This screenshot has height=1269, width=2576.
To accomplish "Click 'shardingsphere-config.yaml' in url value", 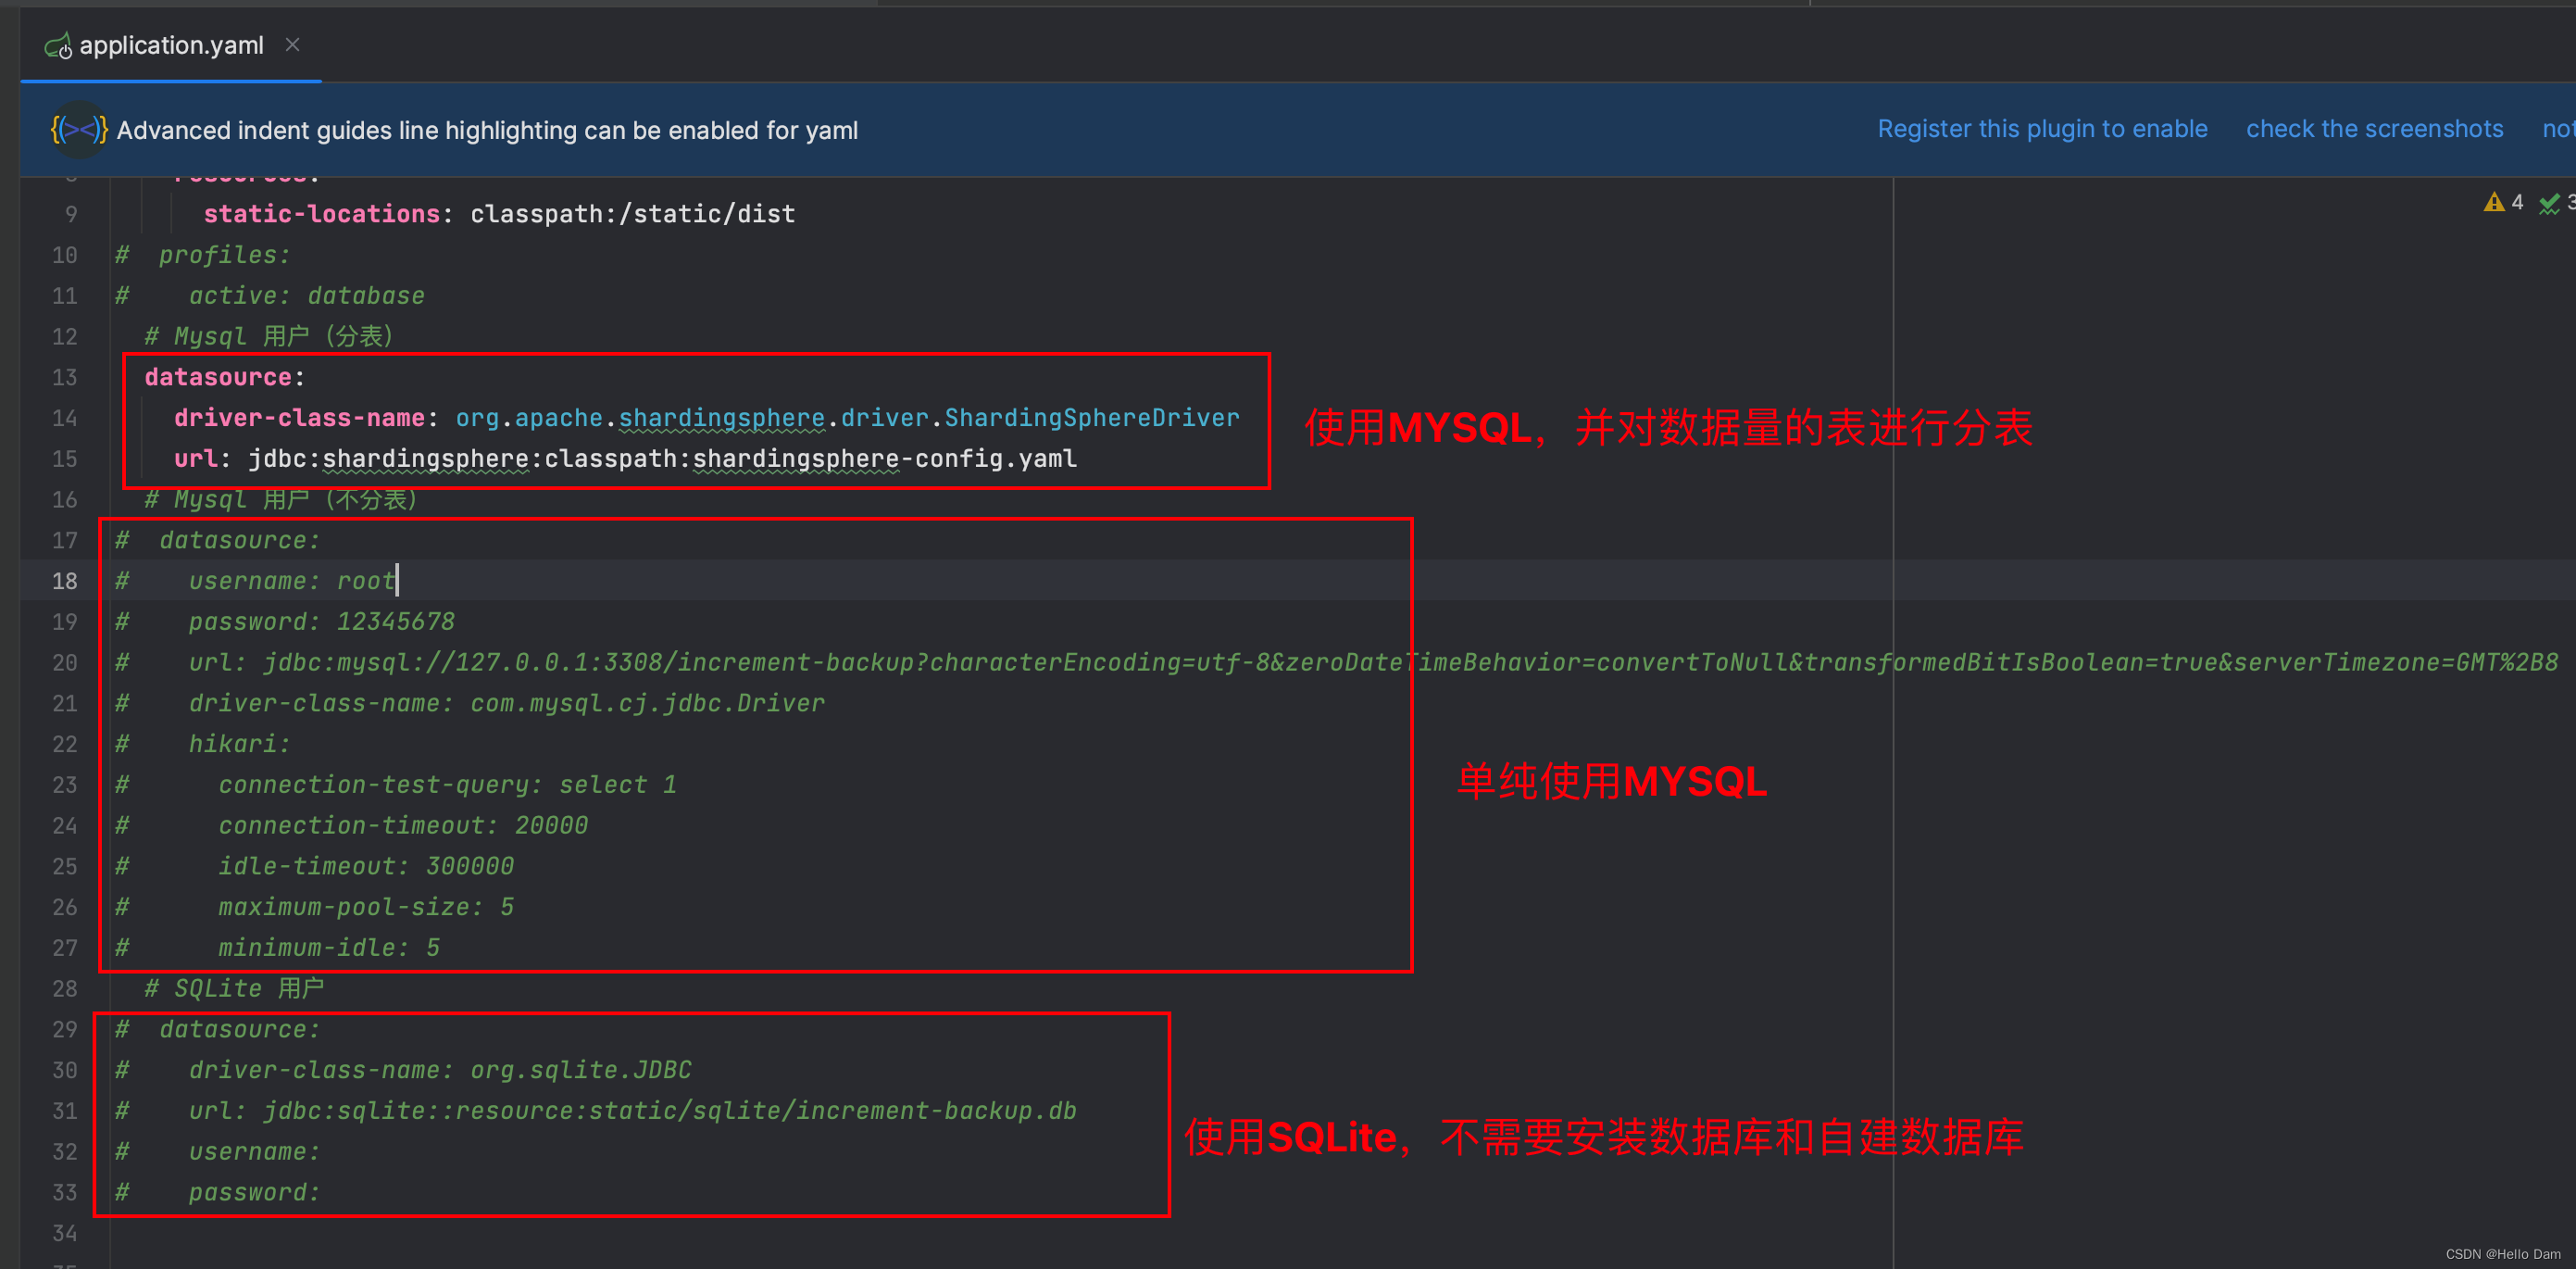I will click(x=884, y=459).
